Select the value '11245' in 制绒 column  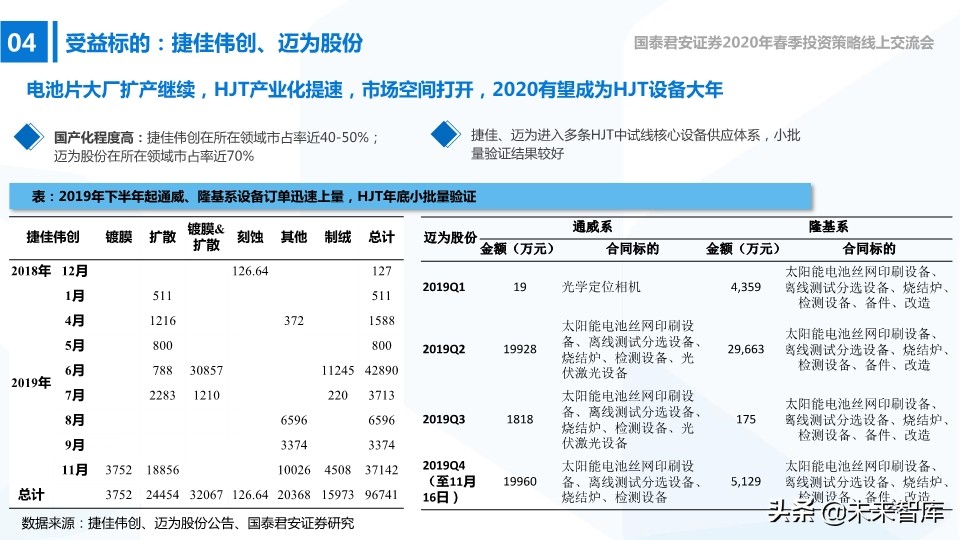pyautogui.click(x=338, y=370)
